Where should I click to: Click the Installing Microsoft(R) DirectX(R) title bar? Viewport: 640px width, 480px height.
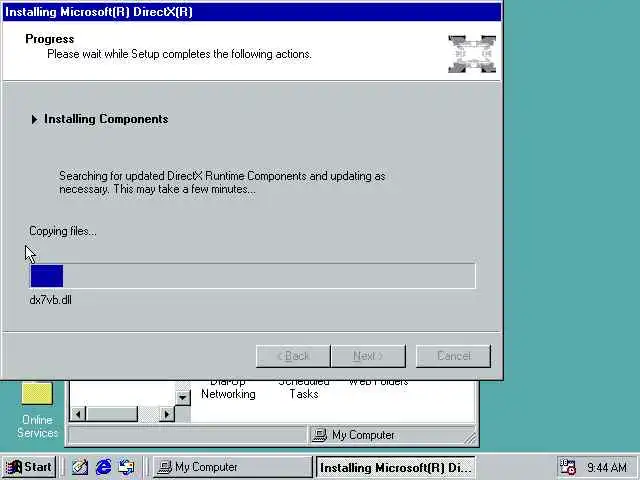[x=252, y=12]
